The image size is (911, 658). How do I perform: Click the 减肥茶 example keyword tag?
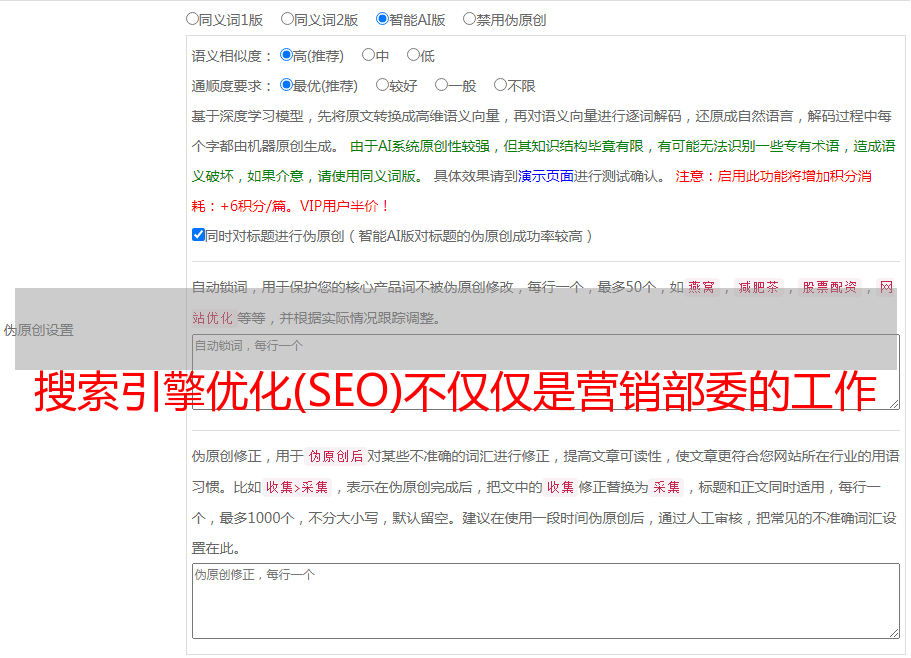758,287
